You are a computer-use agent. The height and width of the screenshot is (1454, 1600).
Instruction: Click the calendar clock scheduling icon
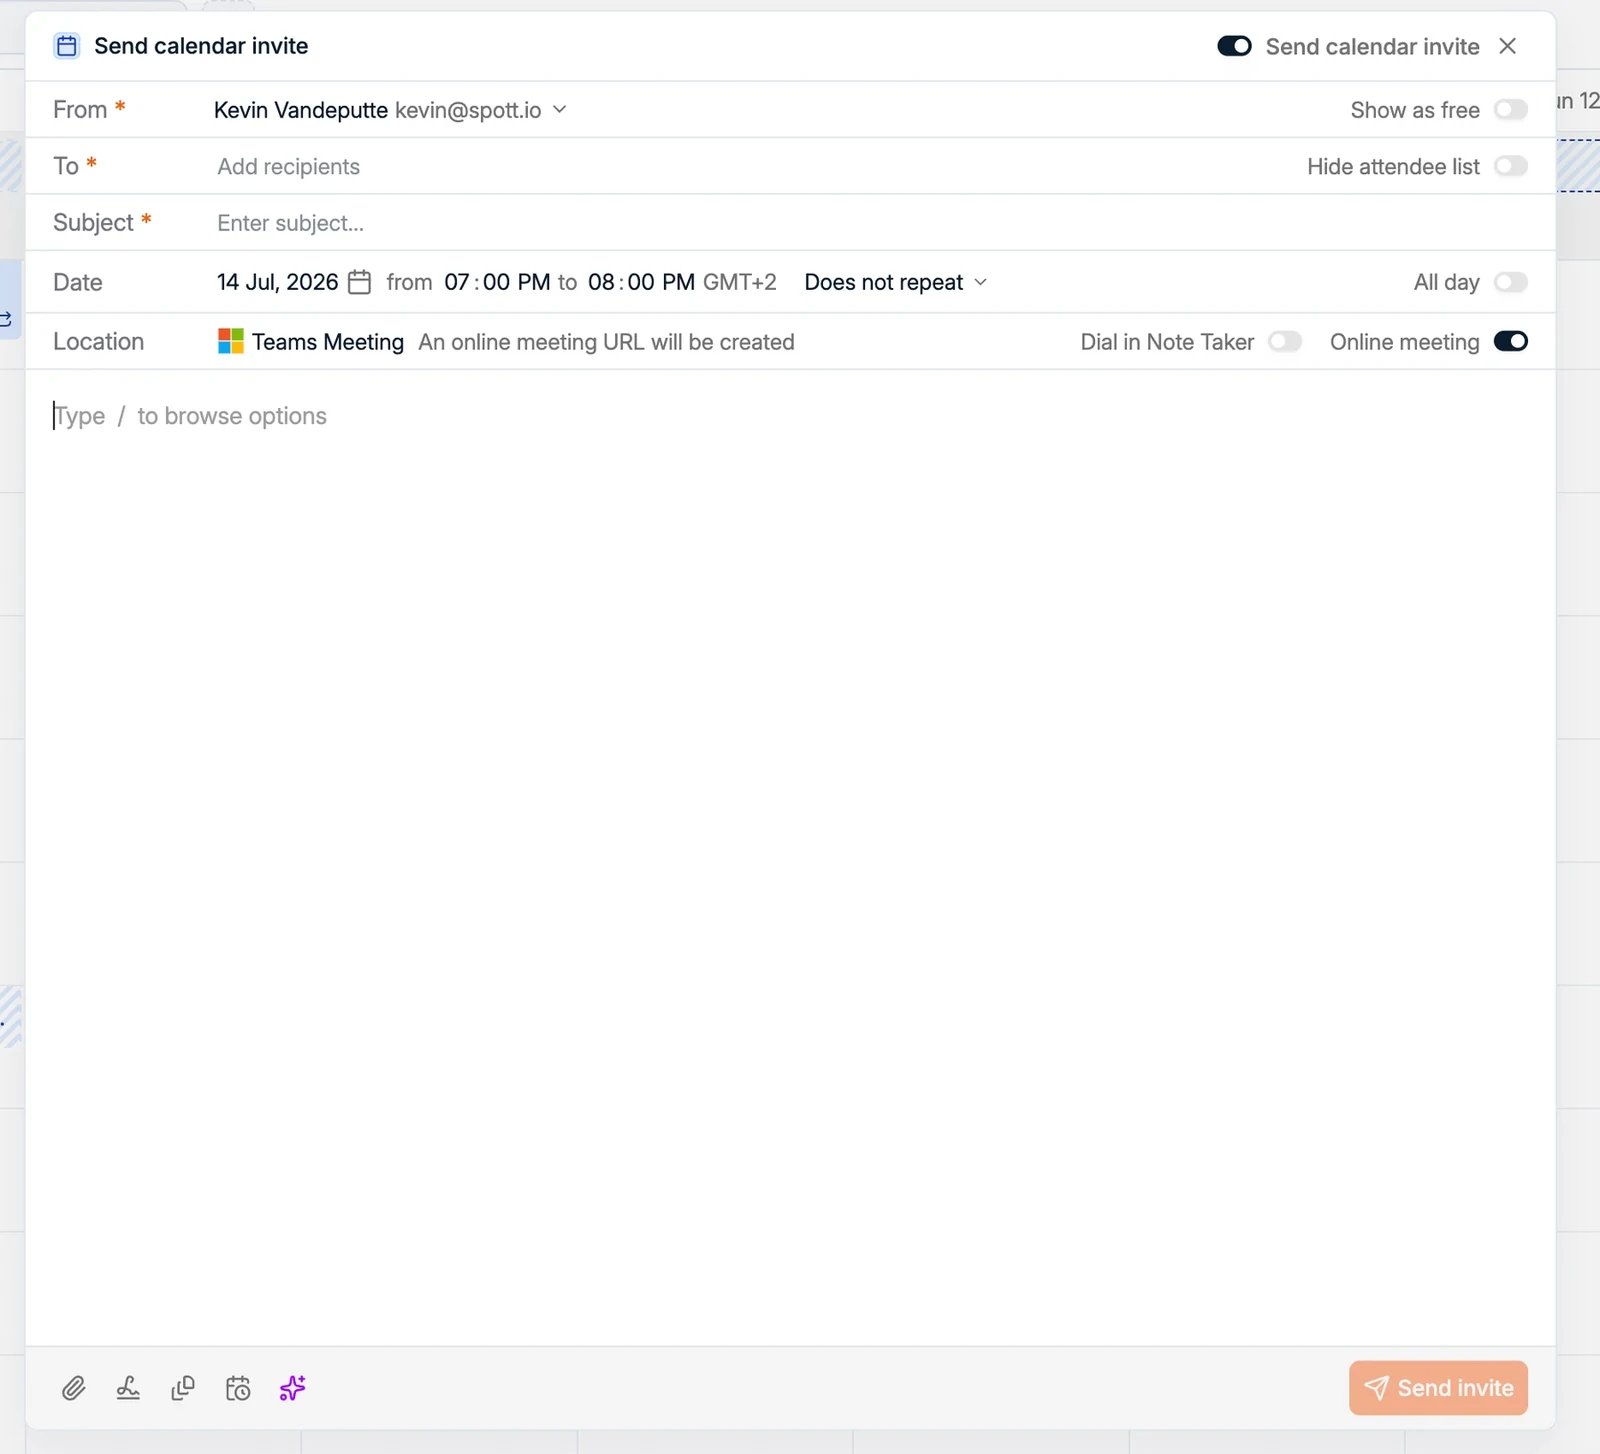[x=238, y=1388]
